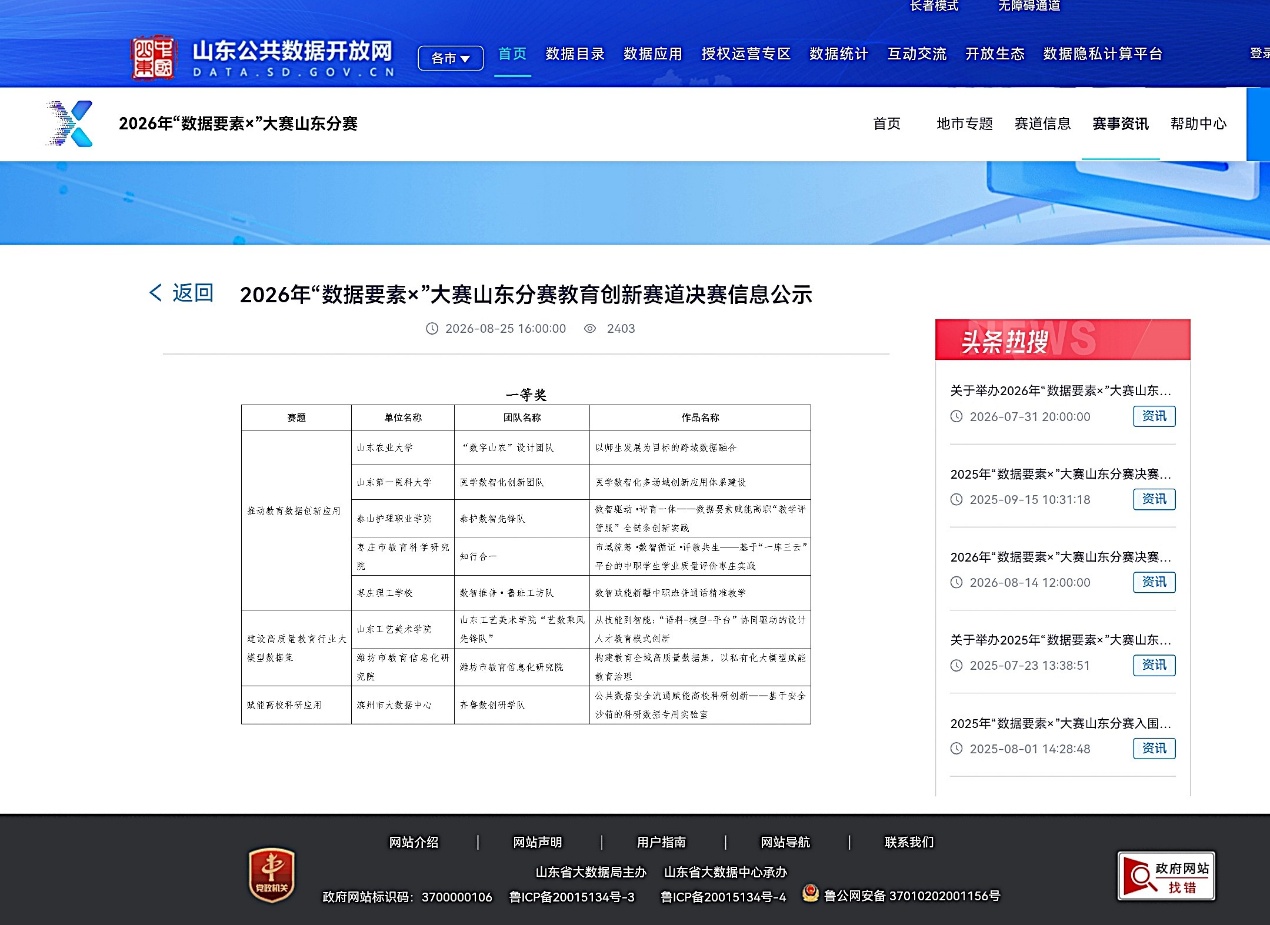Open the news item 2025年大赛山东分赛入围

pyautogui.click(x=1061, y=723)
